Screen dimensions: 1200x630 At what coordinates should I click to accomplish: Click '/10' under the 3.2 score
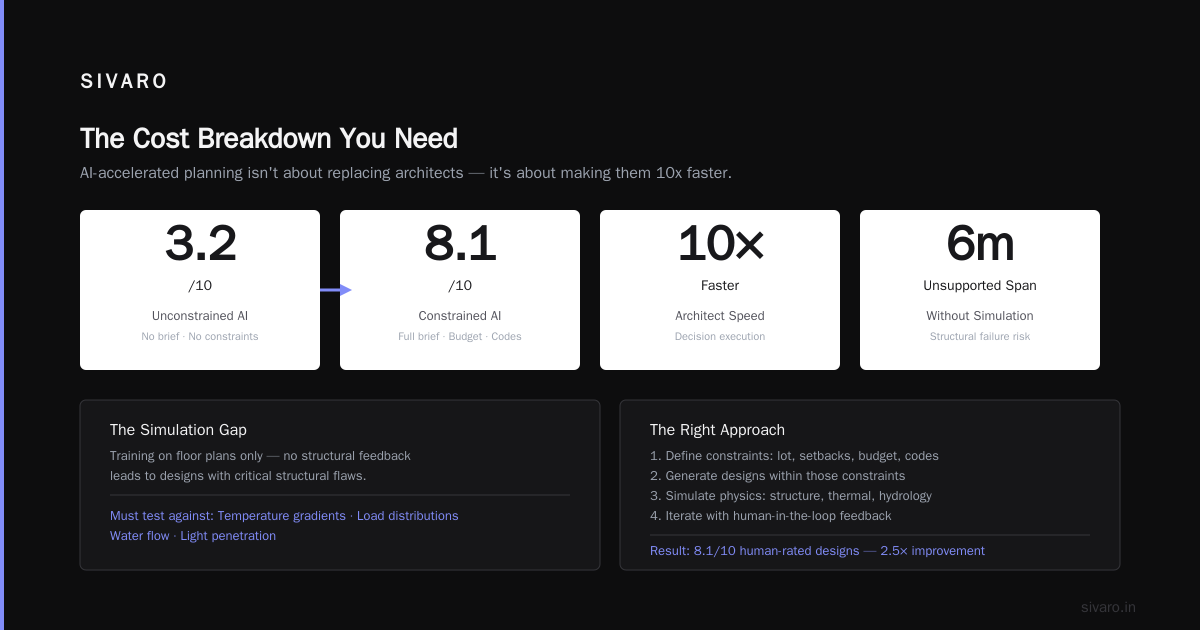pos(200,285)
